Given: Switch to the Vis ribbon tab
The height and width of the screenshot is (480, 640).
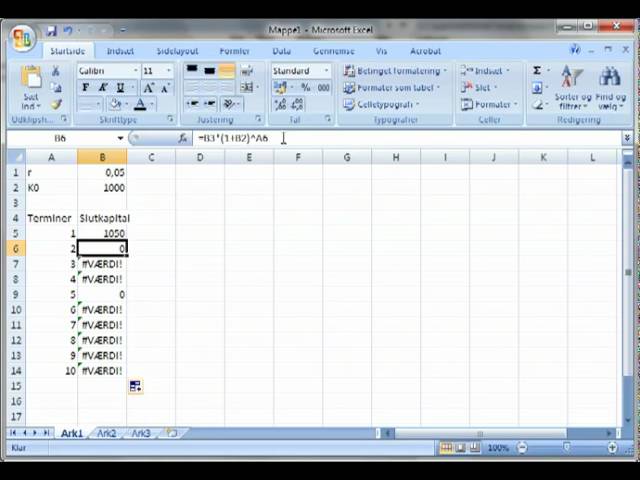Looking at the screenshot, I should tap(381, 51).
